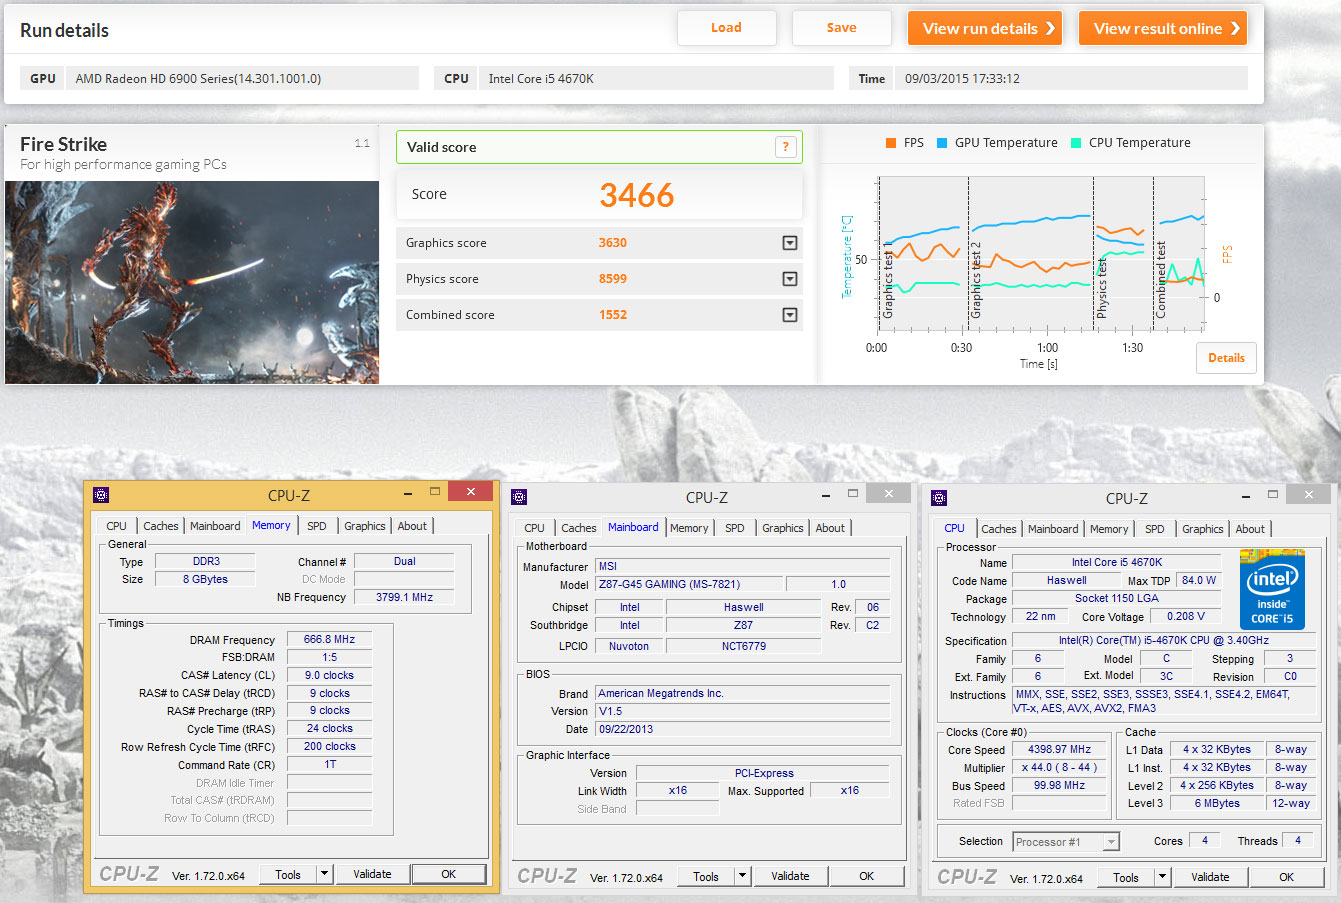Expand the Graphics score details
The height and width of the screenshot is (903, 1341).
(790, 243)
